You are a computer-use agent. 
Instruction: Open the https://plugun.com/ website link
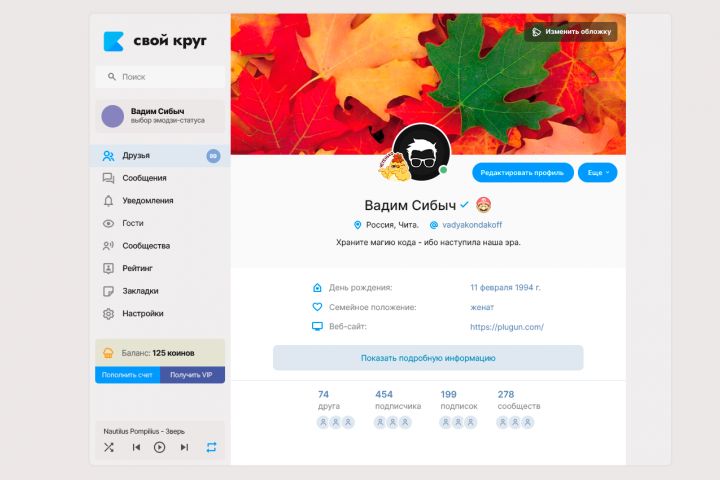click(x=506, y=327)
